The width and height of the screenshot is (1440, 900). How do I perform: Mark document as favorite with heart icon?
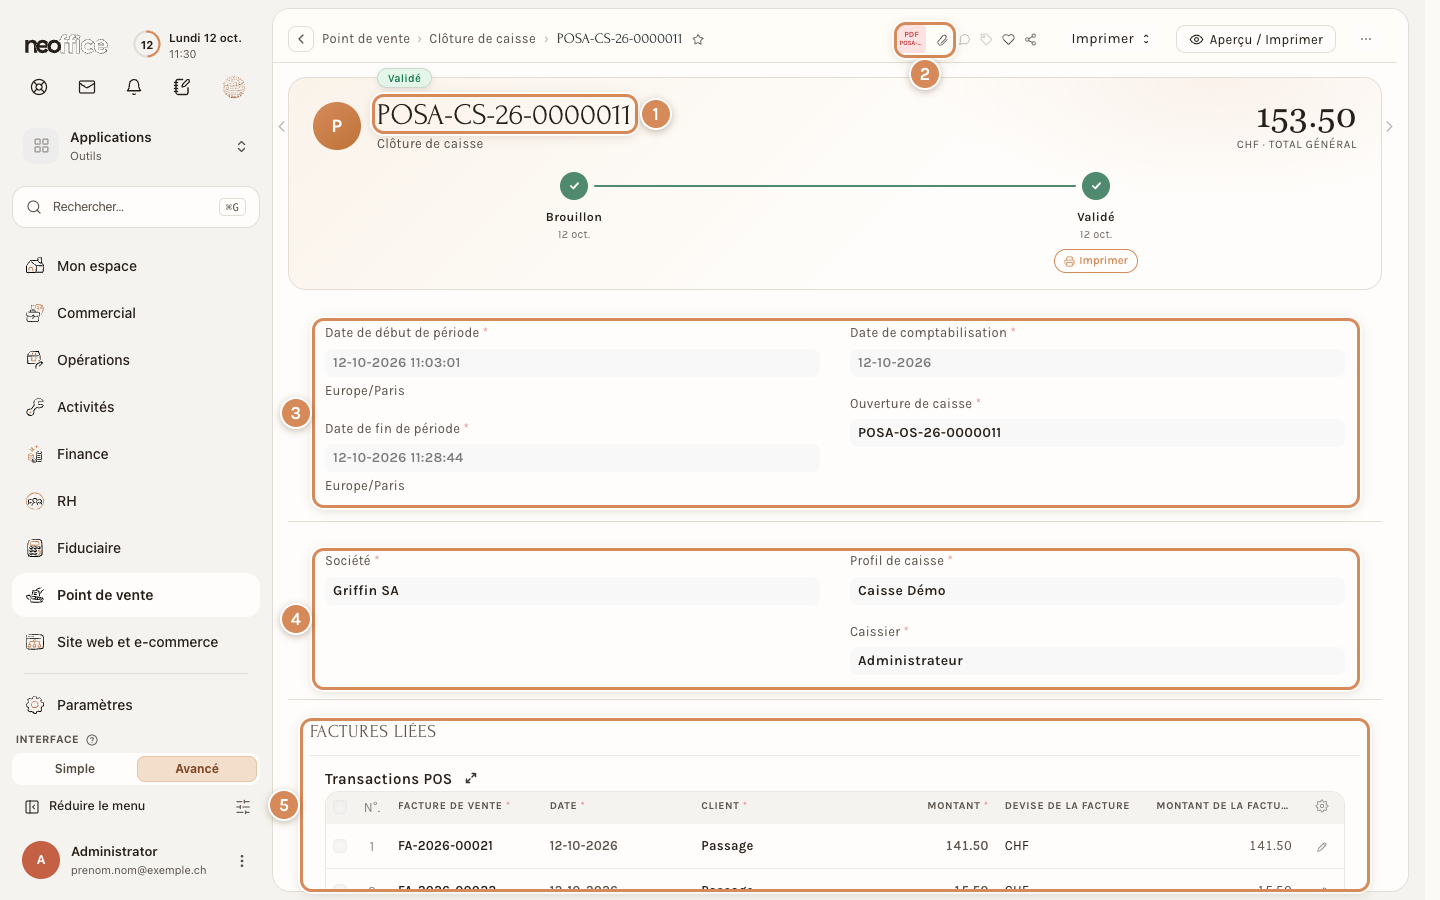(x=1008, y=40)
